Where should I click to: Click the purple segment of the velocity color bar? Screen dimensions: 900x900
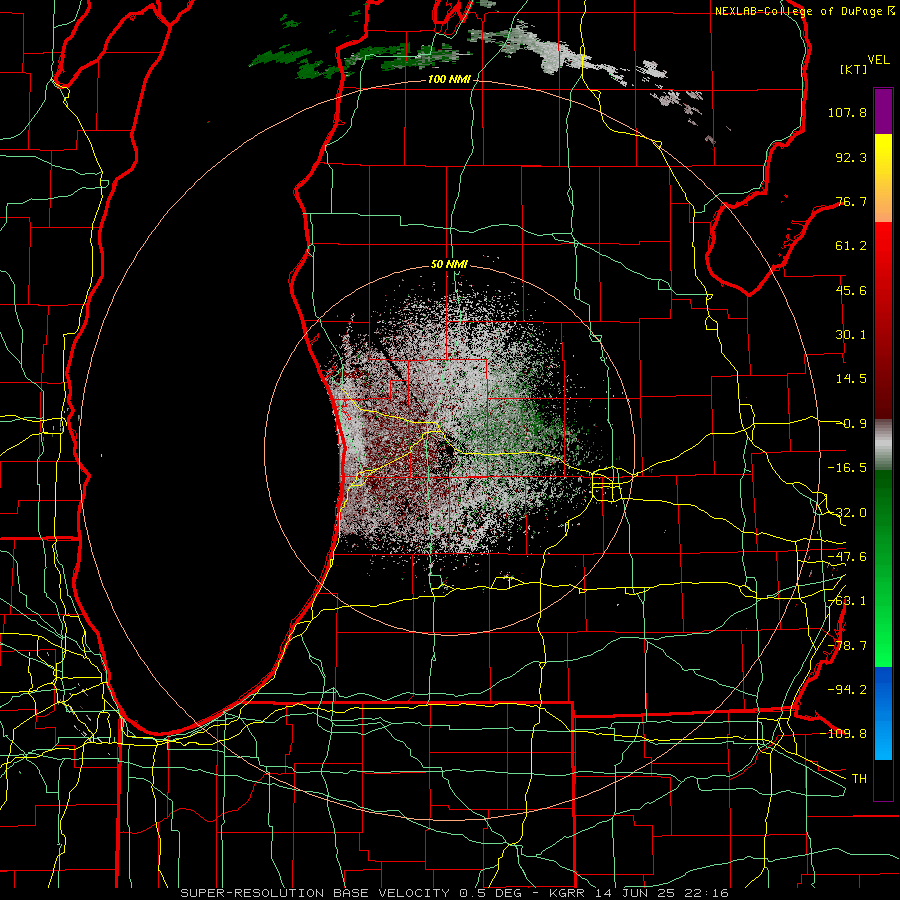click(x=883, y=111)
